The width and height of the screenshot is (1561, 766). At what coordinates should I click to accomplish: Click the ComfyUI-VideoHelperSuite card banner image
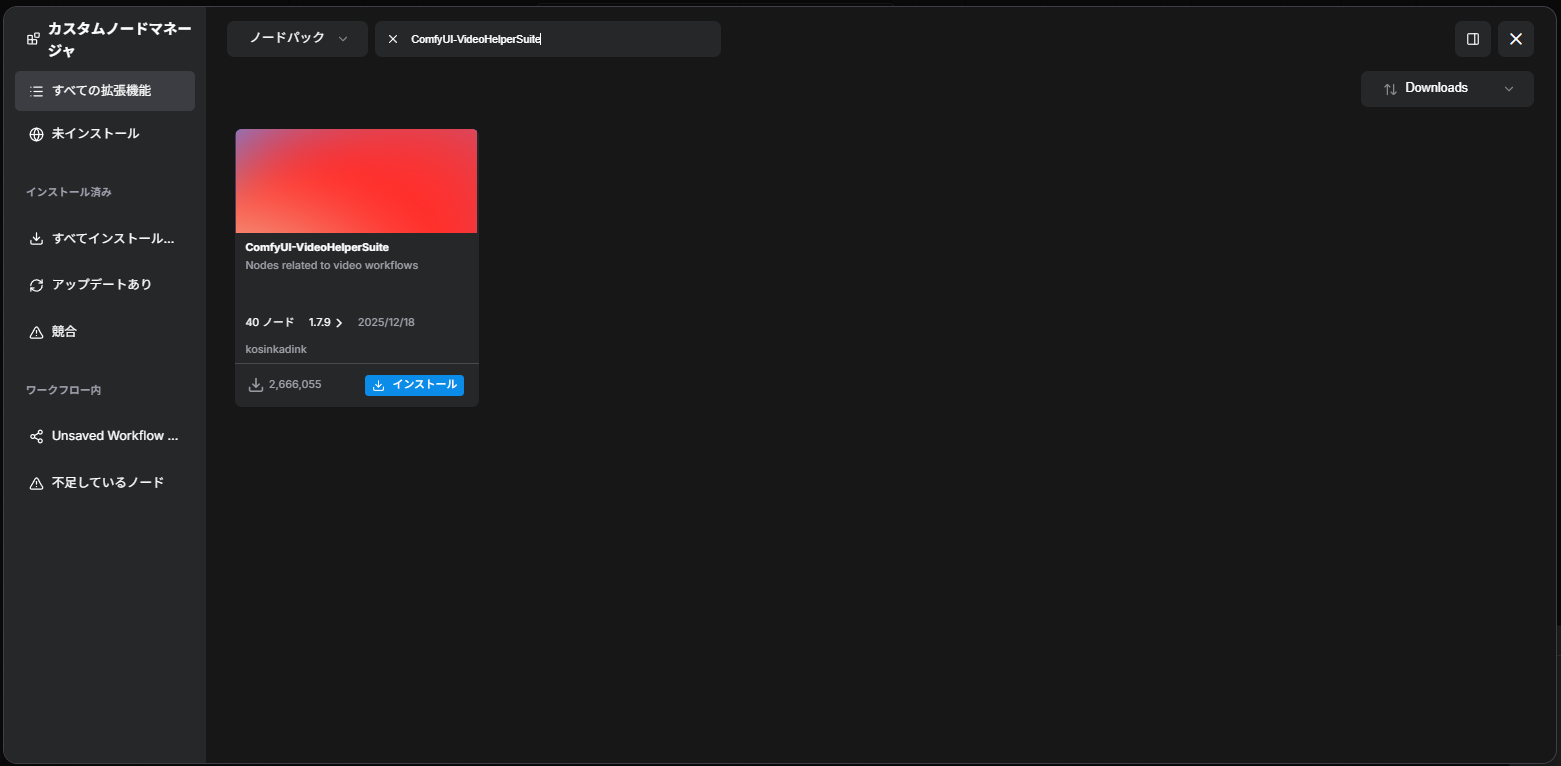[x=356, y=181]
